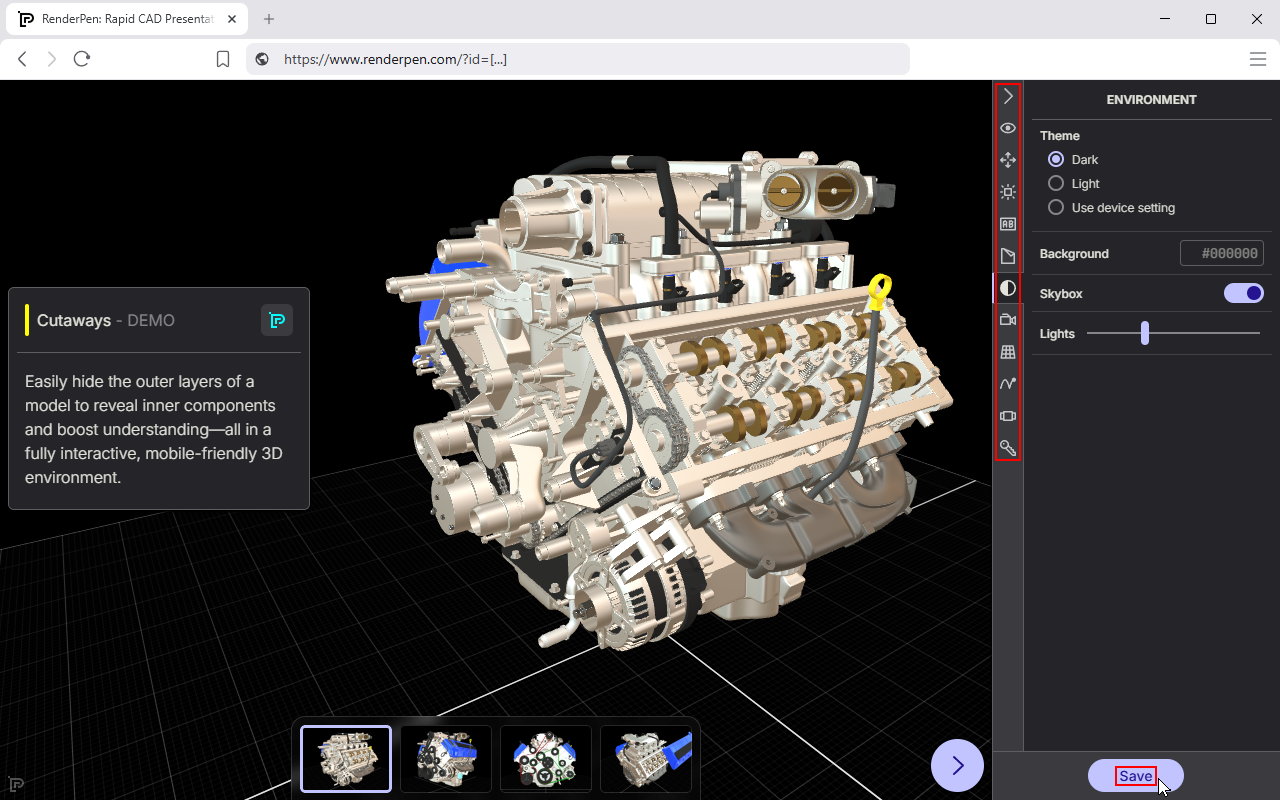This screenshot has width=1280, height=800.
Task: Select the Dark theme radio button
Action: 1056,160
